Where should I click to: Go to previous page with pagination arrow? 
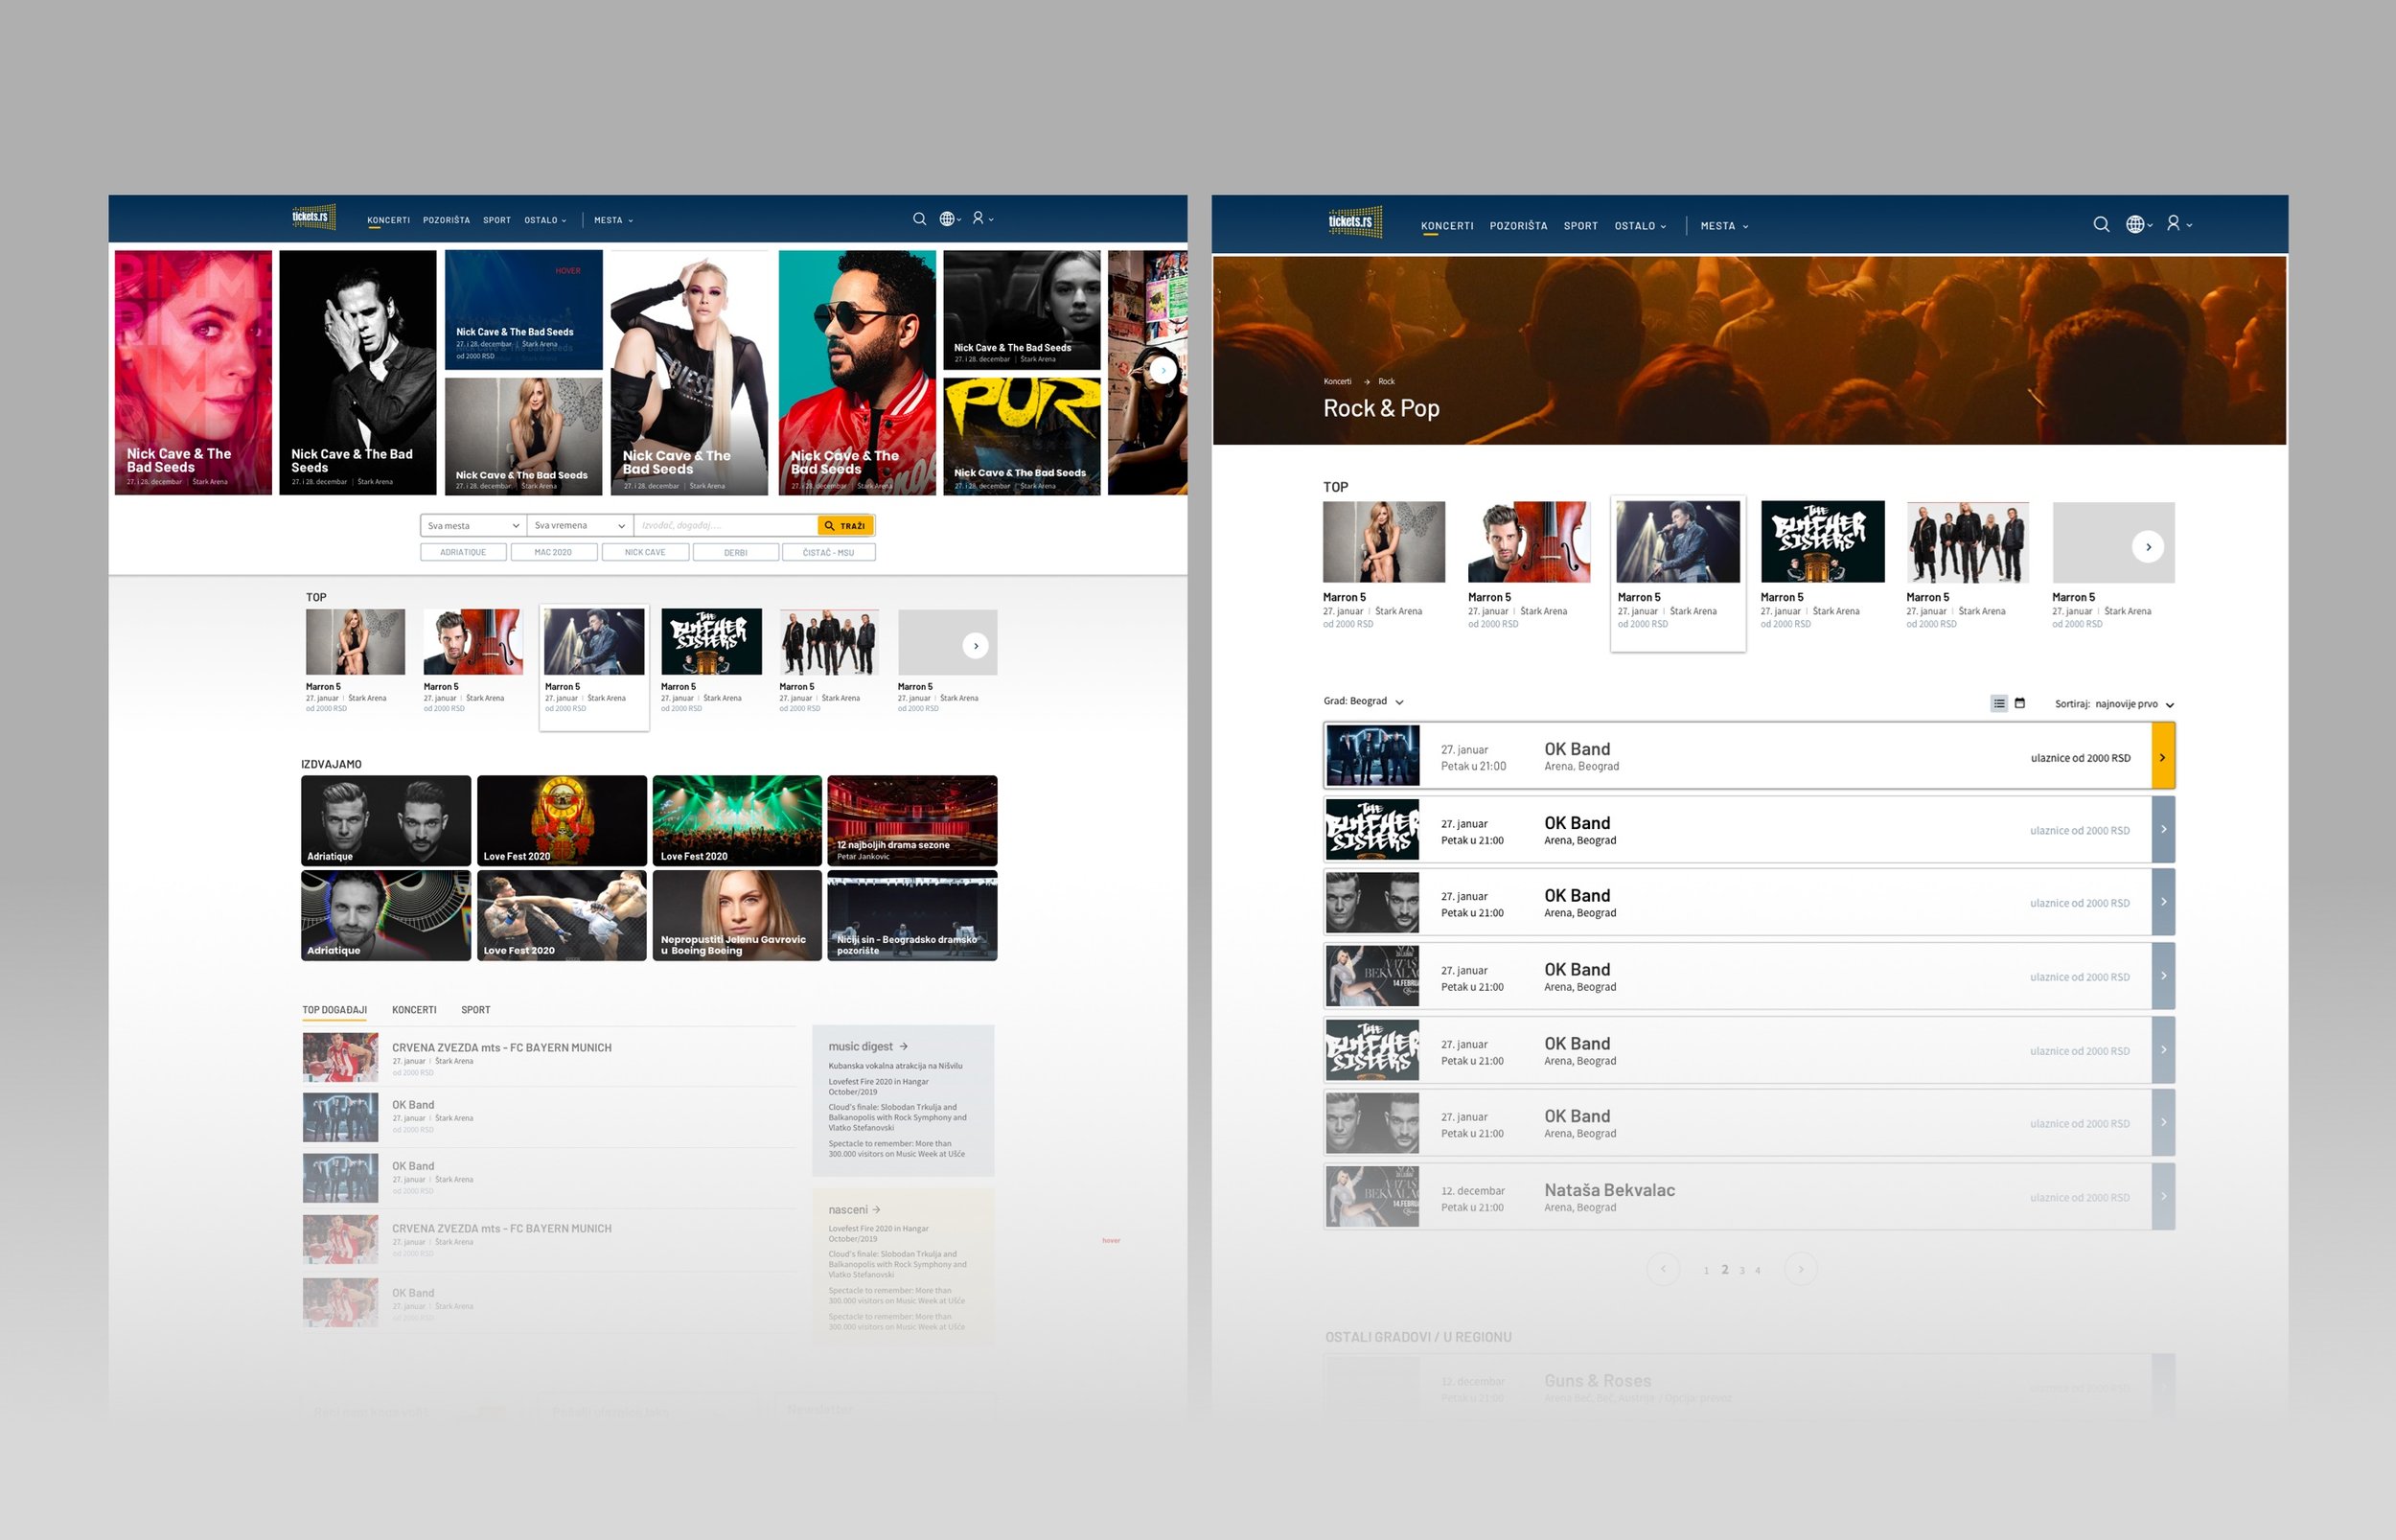tap(1663, 1269)
